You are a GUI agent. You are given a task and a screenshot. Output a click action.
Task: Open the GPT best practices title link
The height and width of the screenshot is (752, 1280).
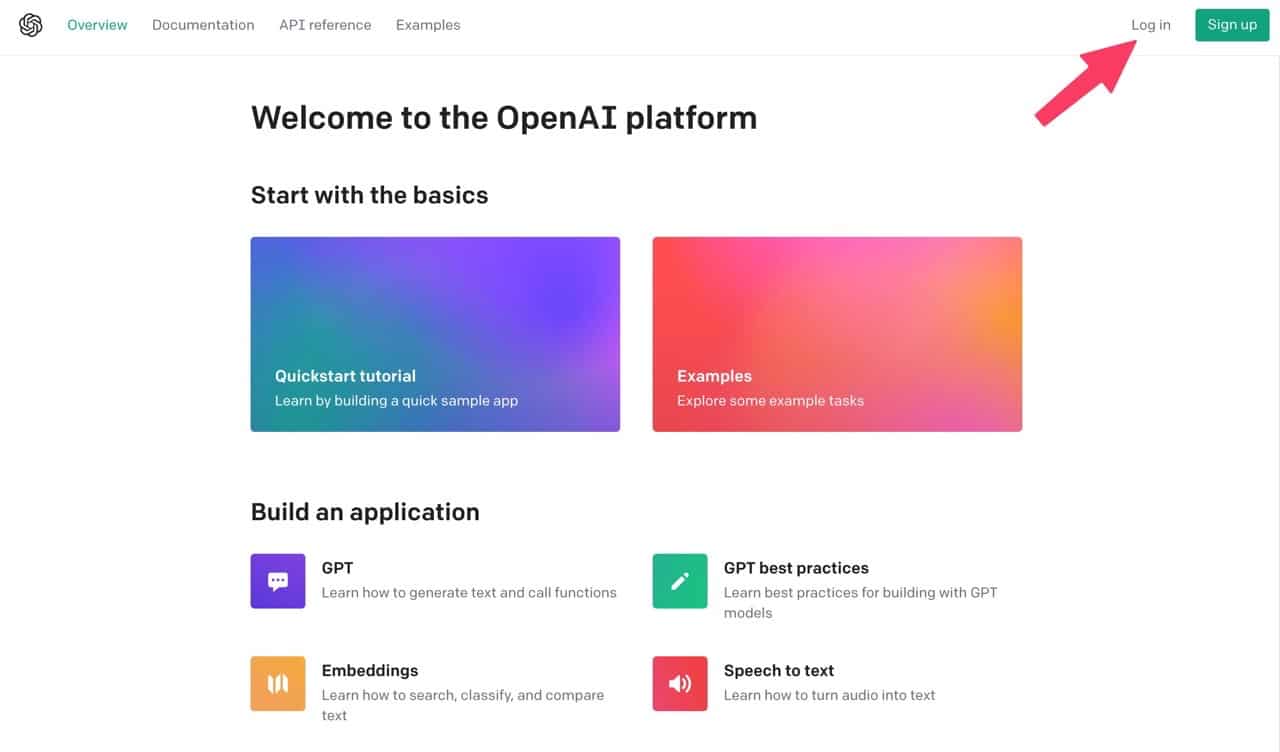coord(796,568)
